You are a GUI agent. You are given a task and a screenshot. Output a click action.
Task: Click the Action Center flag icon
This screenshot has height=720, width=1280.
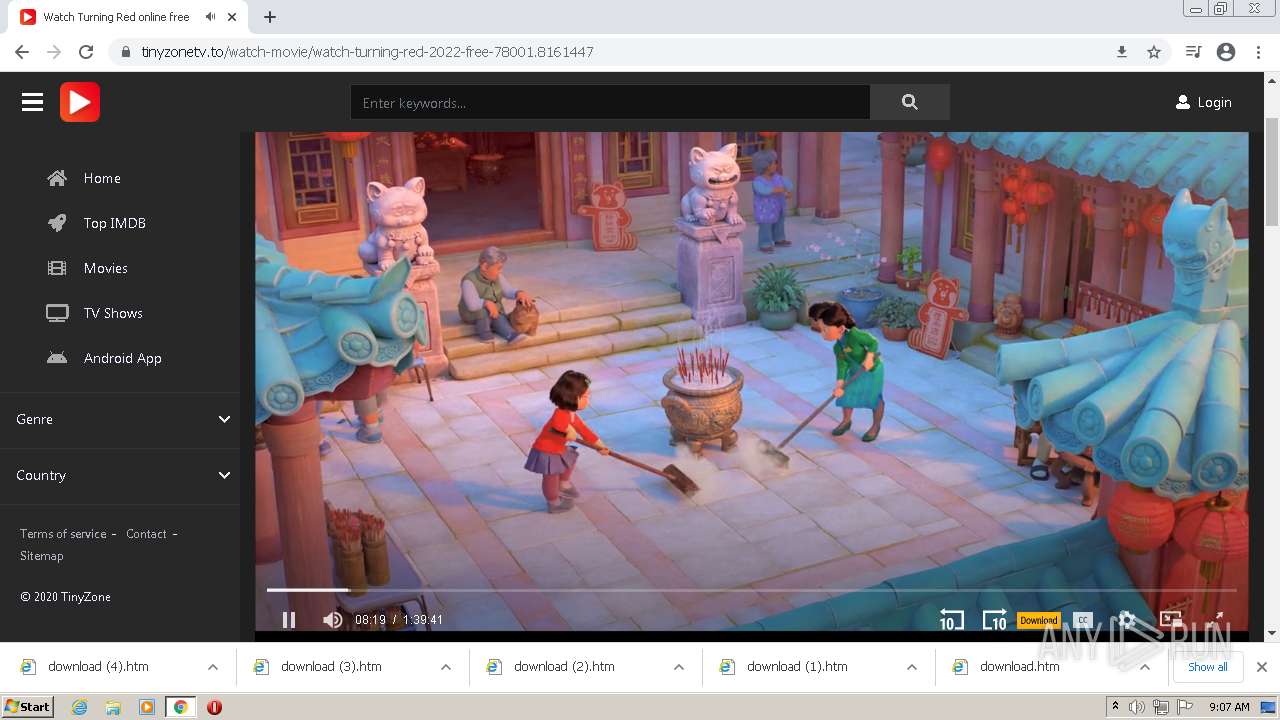[1185, 707]
